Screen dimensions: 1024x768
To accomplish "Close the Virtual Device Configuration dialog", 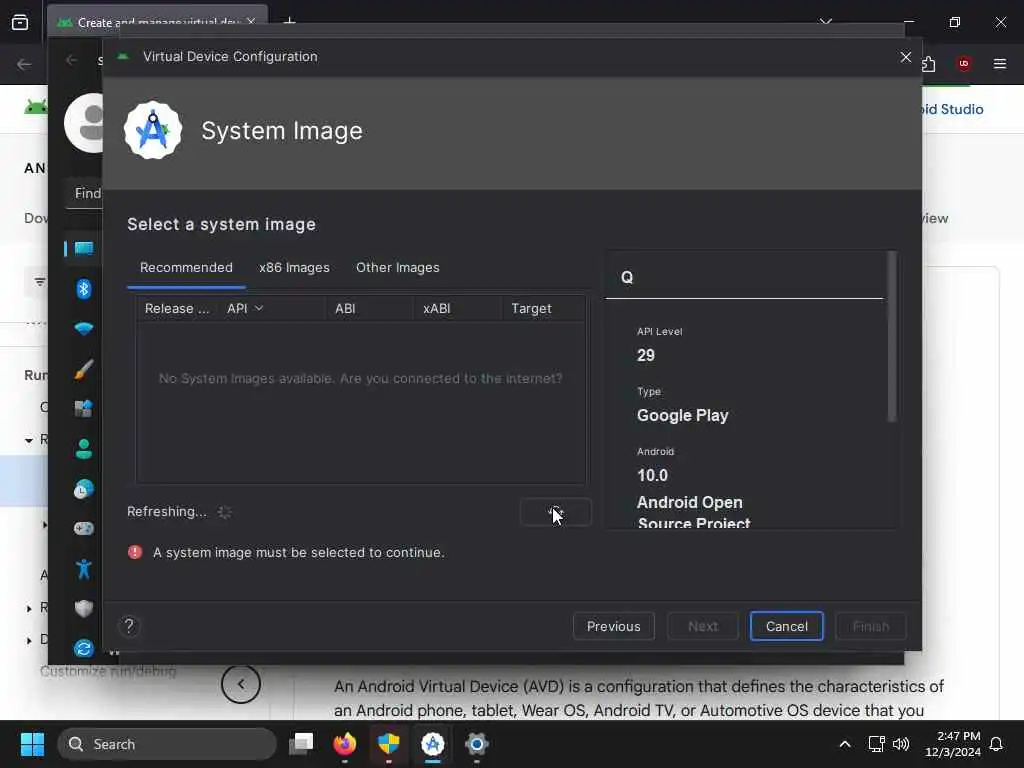I will click(x=905, y=57).
